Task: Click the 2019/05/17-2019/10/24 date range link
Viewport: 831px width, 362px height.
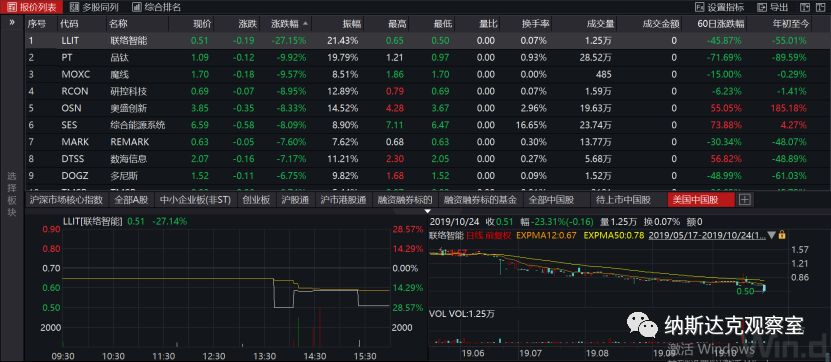Action: click(707, 235)
